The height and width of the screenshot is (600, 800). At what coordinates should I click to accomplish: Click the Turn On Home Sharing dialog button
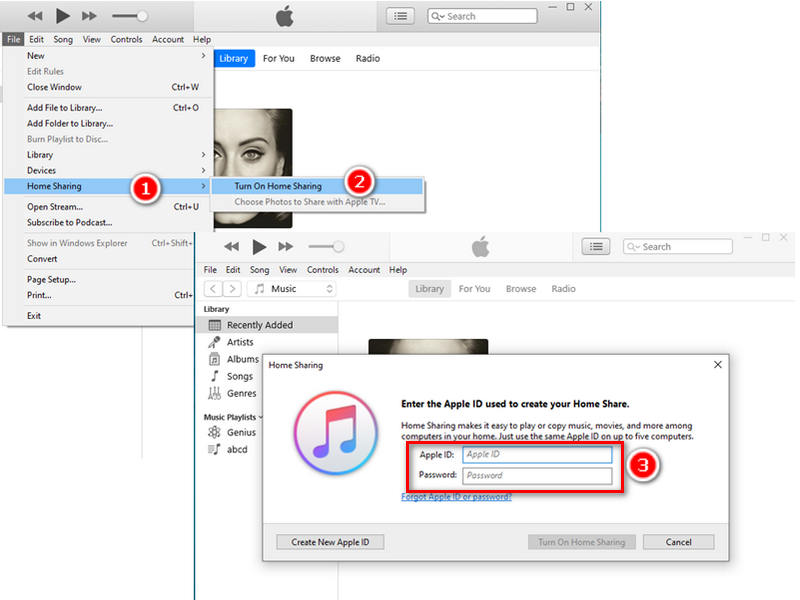click(x=582, y=542)
